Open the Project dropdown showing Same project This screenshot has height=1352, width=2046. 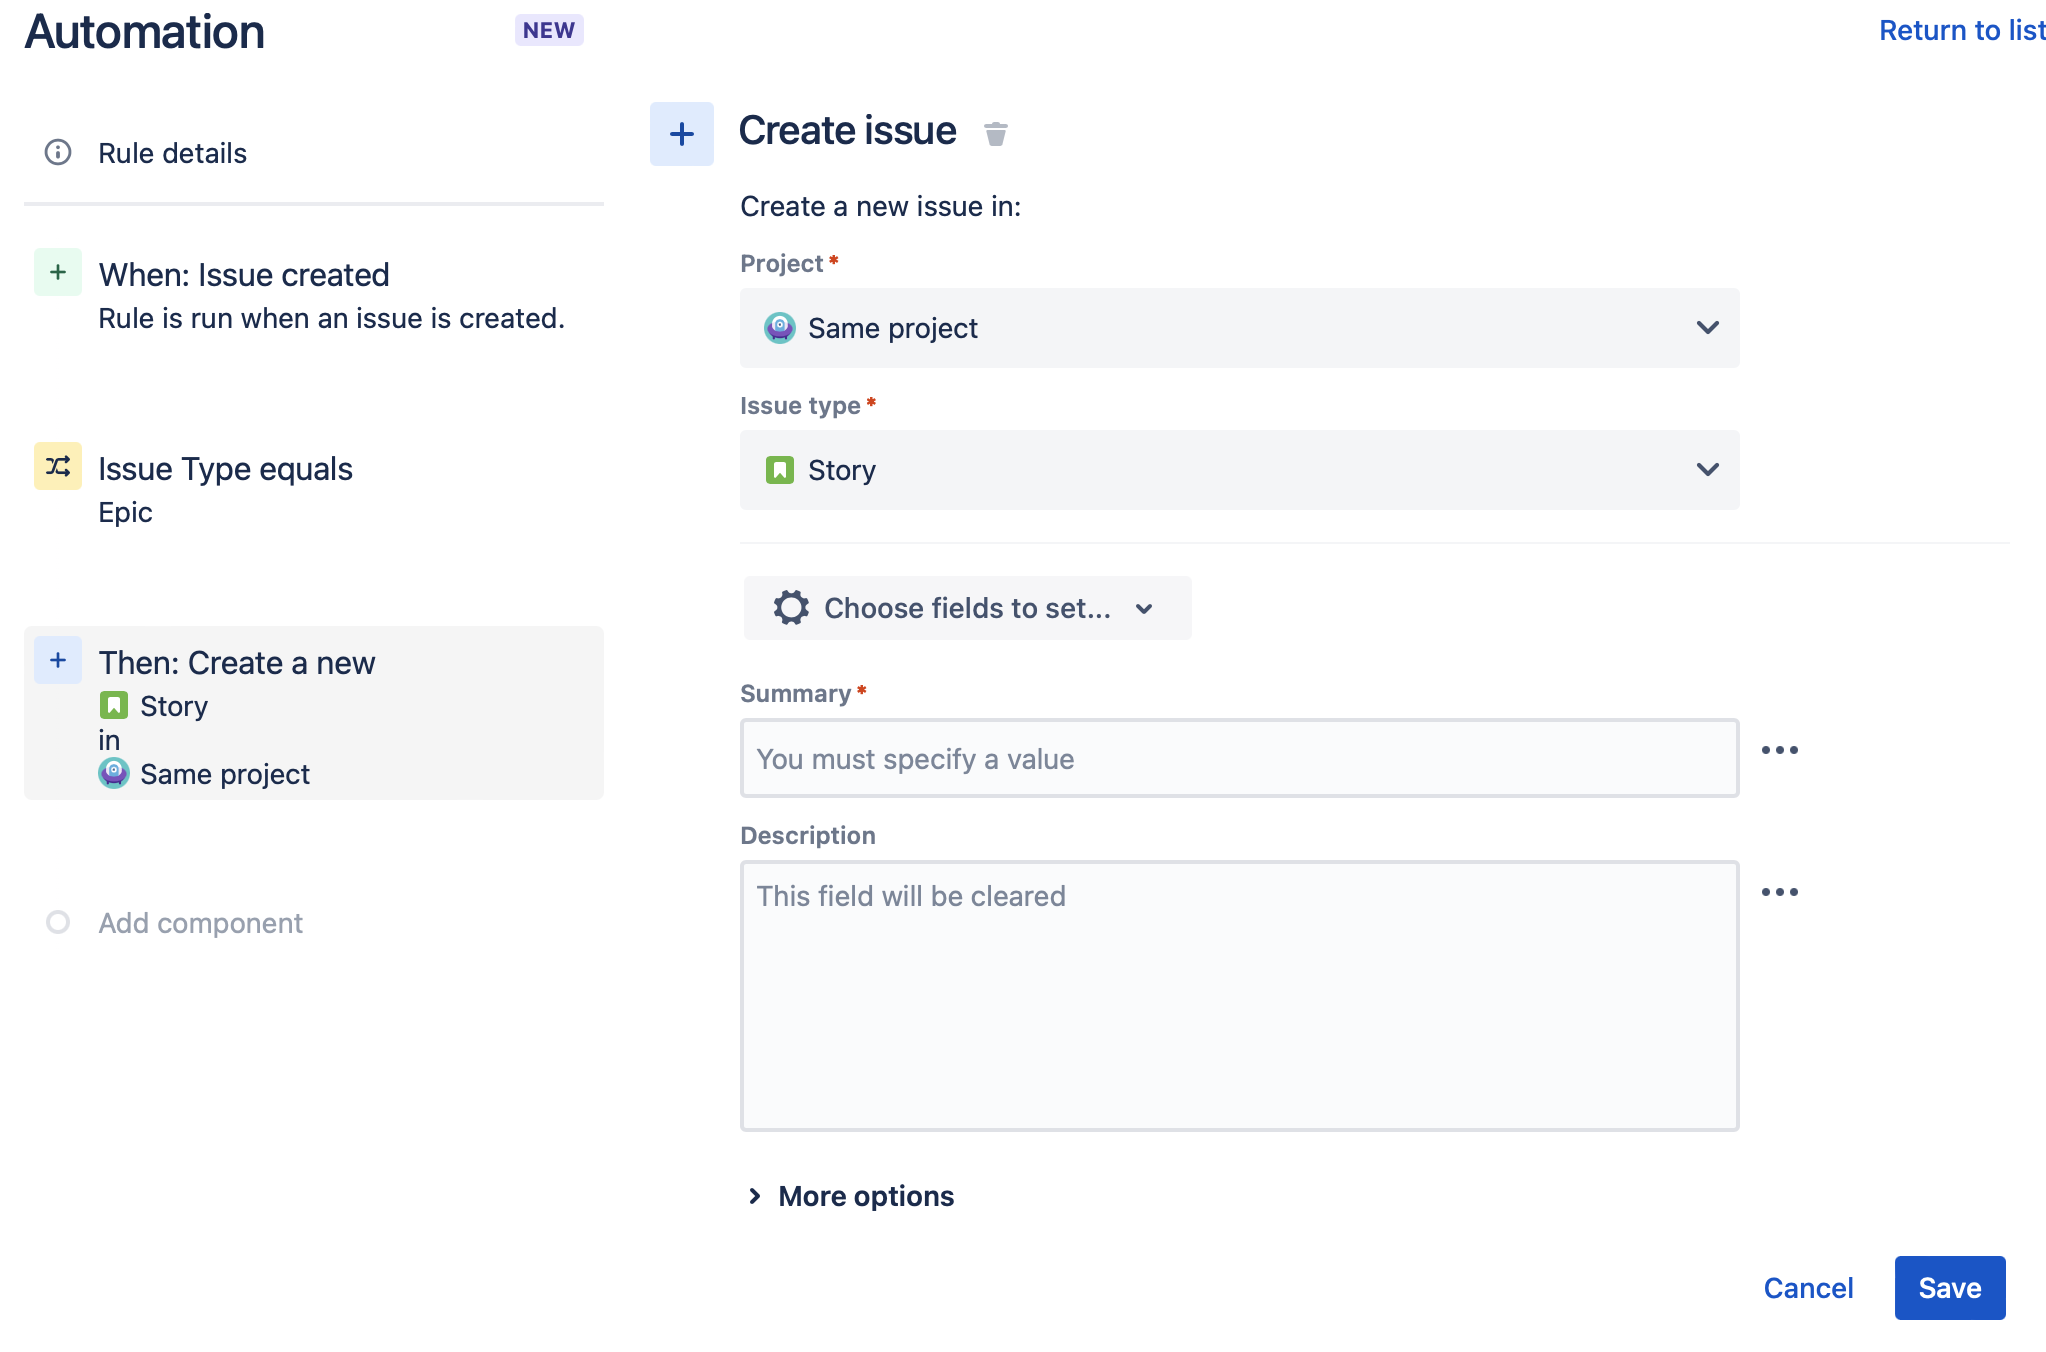1239,328
